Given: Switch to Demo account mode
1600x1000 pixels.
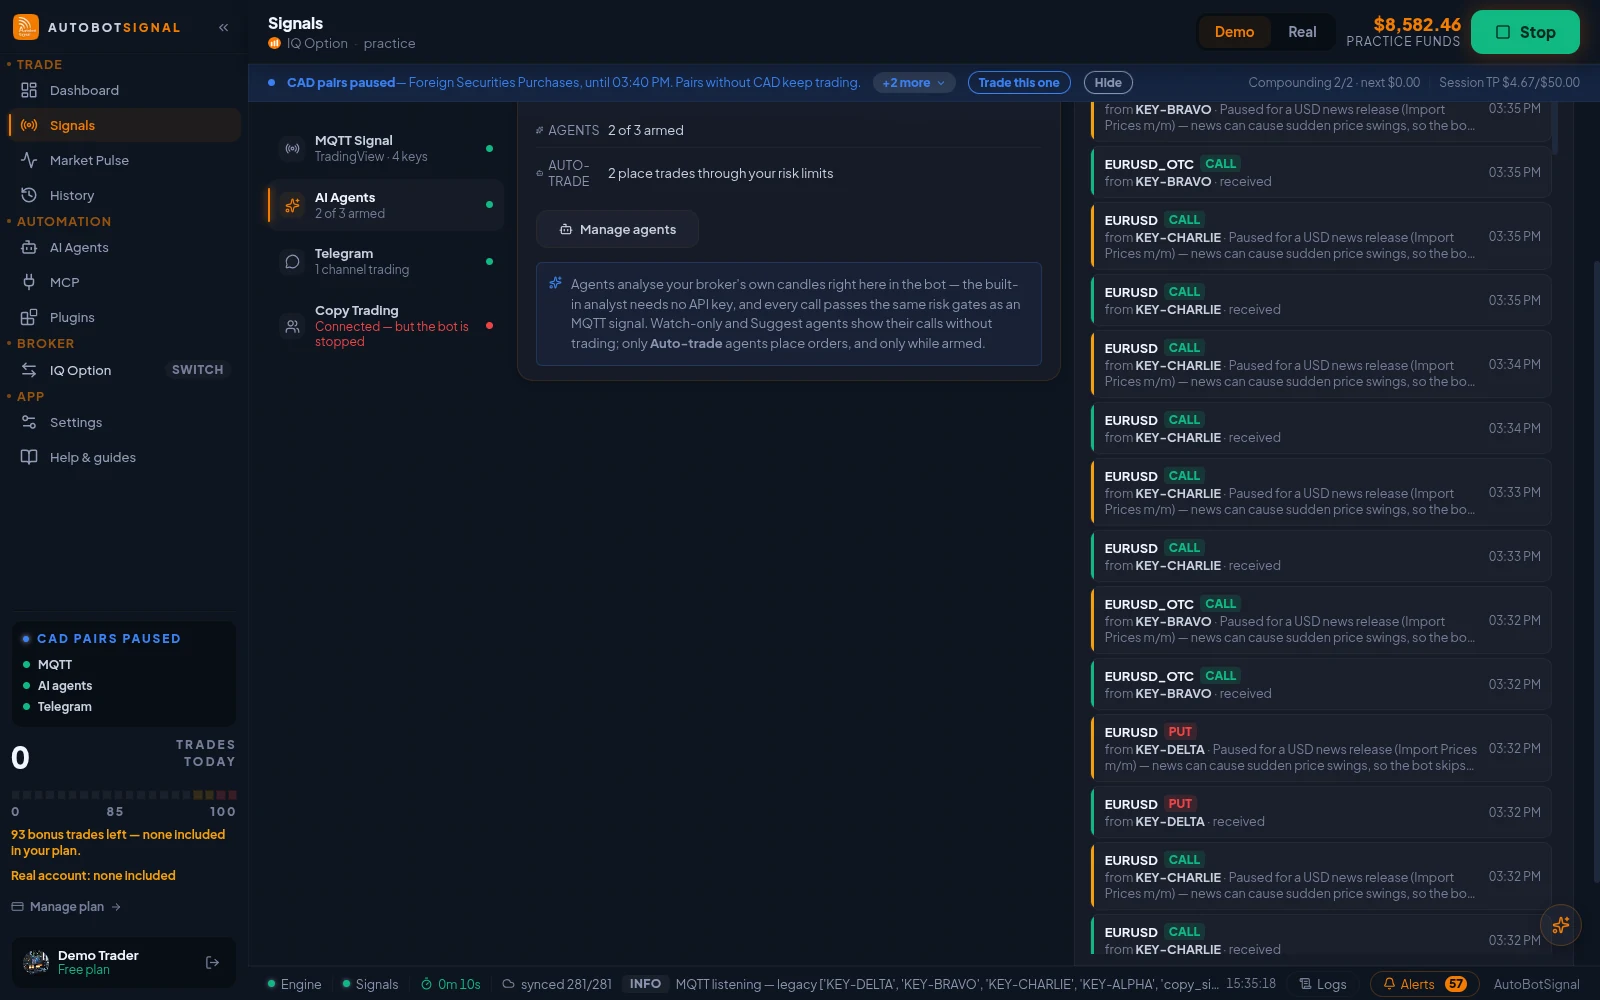Looking at the screenshot, I should 1234,32.
